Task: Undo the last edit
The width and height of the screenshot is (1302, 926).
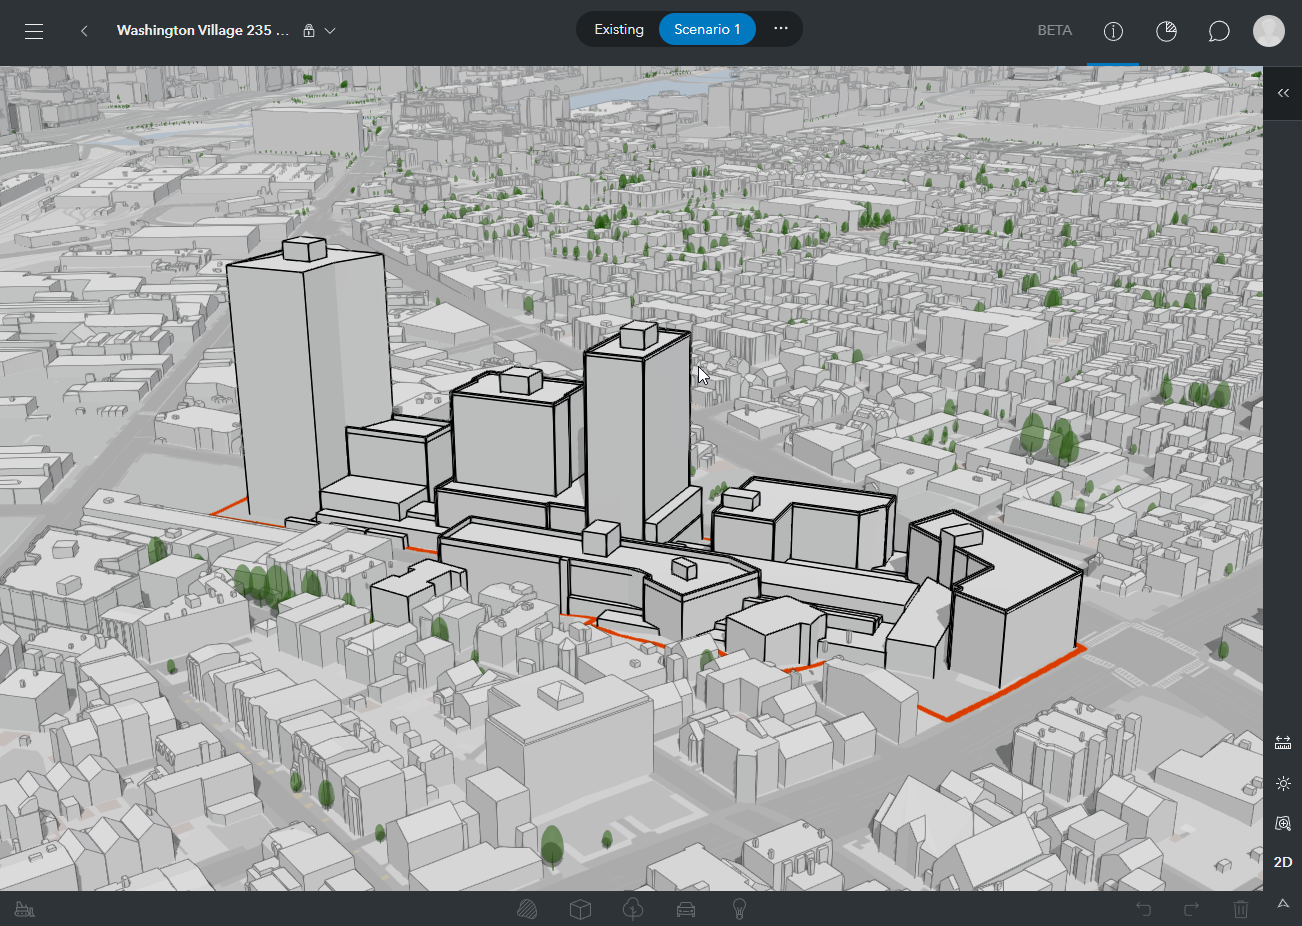Action: click(x=1142, y=909)
